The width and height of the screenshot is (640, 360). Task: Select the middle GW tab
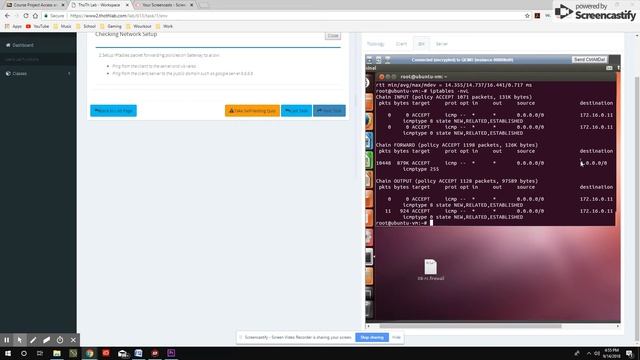pos(421,44)
